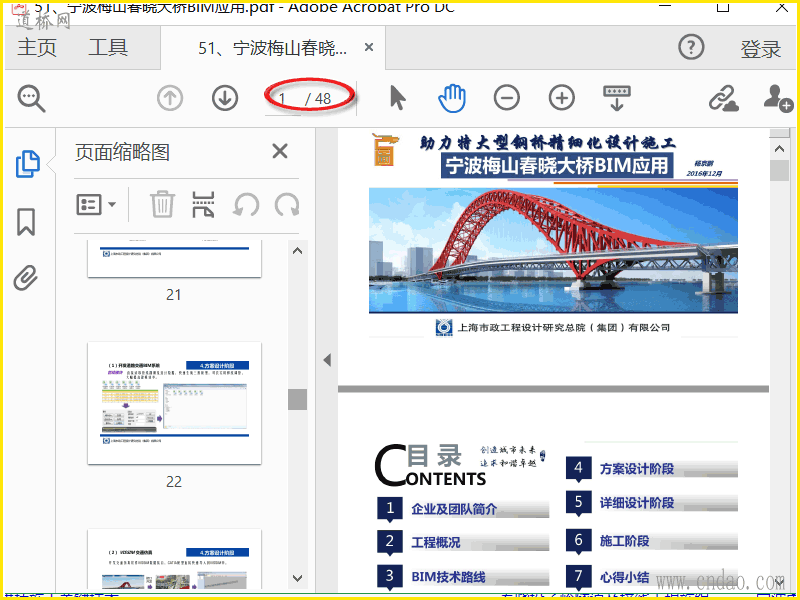Click the 详细设计阶段 contents entry
Viewport: 800px width, 600px height.
click(x=637, y=503)
